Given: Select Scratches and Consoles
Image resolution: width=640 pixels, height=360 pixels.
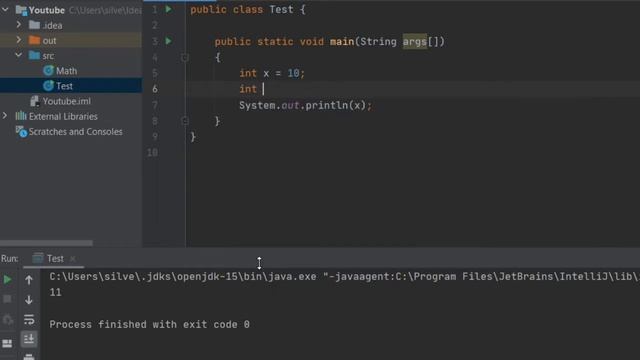Looking at the screenshot, I should (x=76, y=131).
